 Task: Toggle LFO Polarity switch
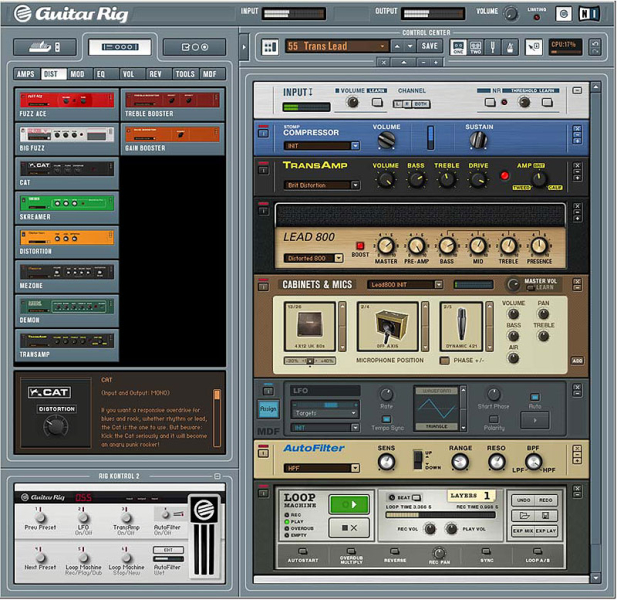494,419
